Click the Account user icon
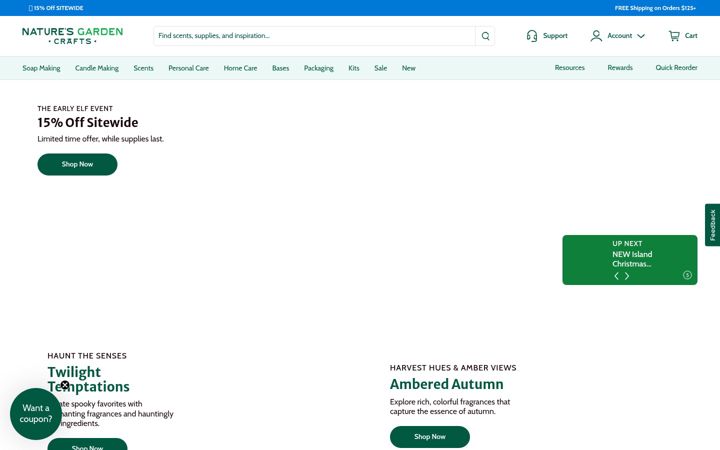The image size is (720, 450). click(596, 36)
